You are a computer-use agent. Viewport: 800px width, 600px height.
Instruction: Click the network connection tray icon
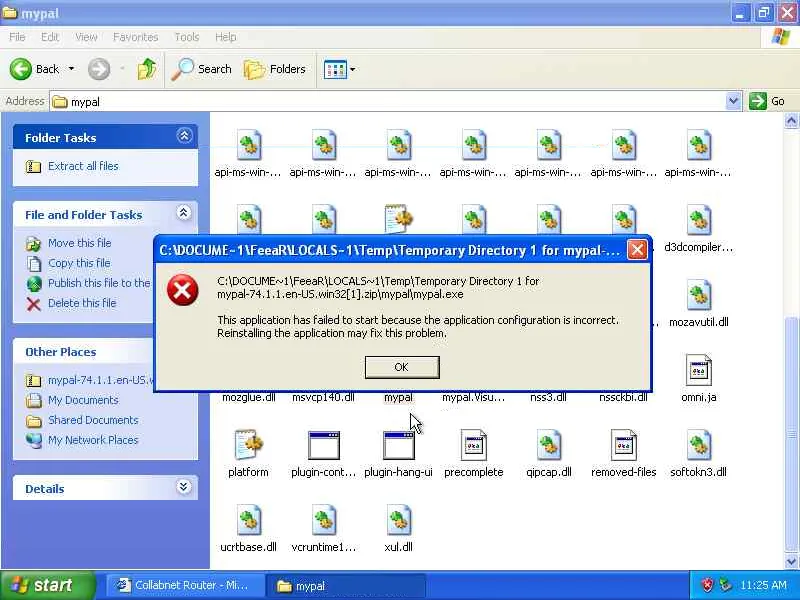tap(726, 585)
